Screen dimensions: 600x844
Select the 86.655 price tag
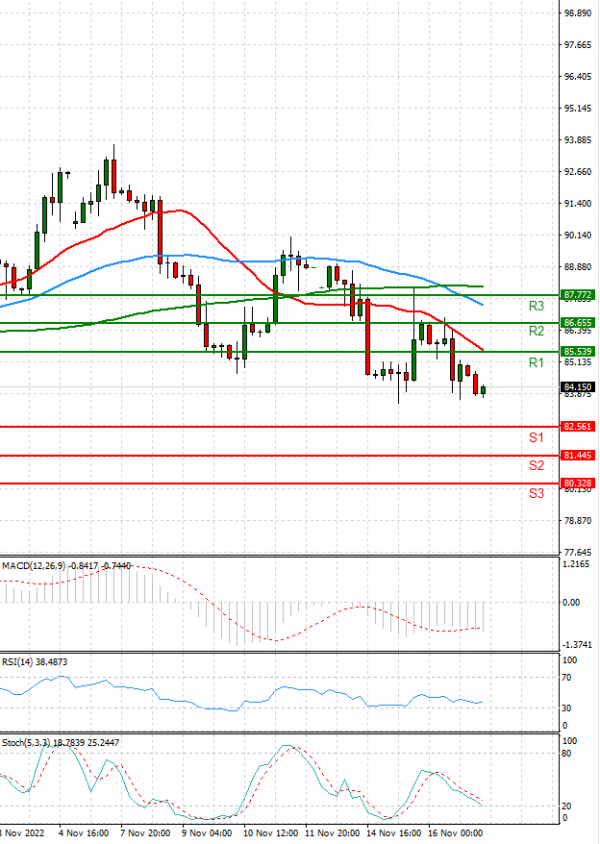(x=577, y=322)
